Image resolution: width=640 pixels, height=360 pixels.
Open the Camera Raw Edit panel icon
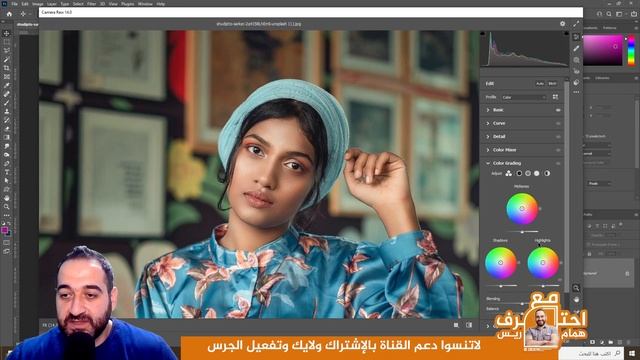(x=576, y=37)
